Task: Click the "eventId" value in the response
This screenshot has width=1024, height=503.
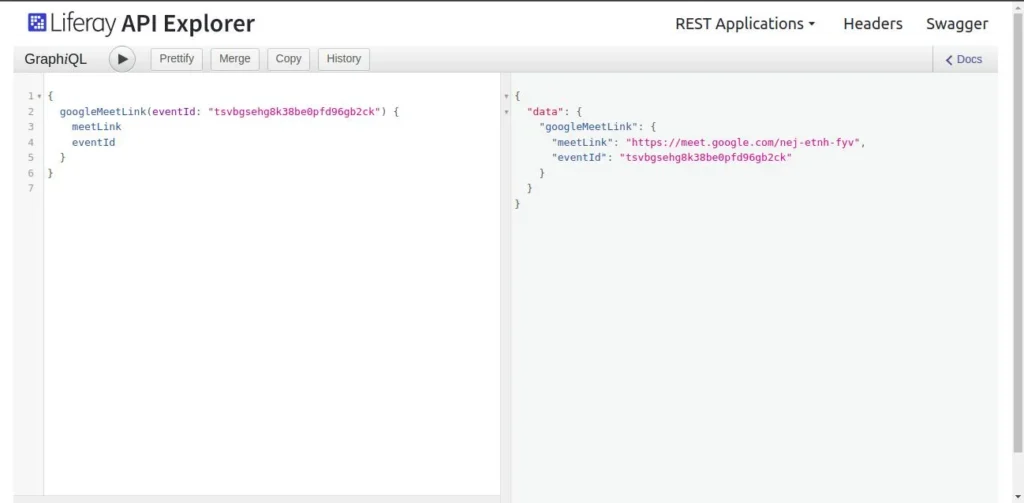Action: point(705,157)
